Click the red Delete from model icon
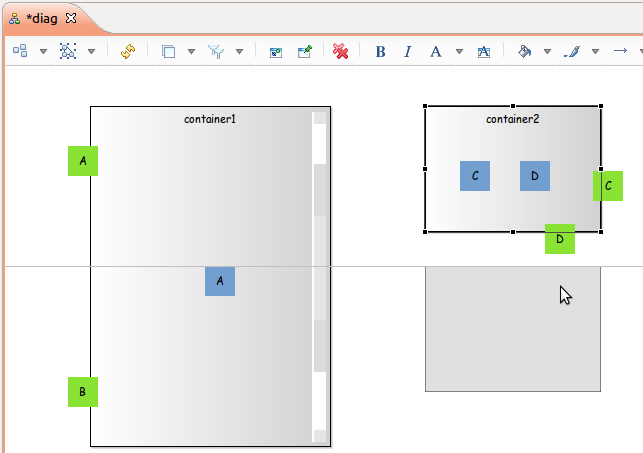 pos(341,51)
